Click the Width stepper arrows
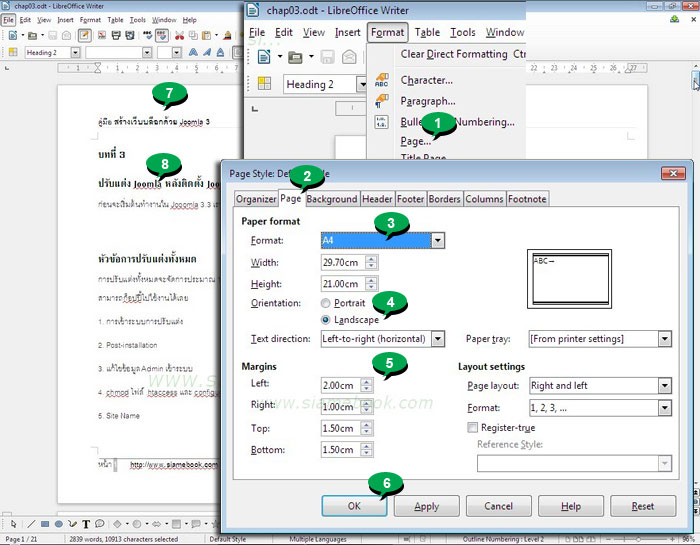The width and height of the screenshot is (700, 545). 371,262
